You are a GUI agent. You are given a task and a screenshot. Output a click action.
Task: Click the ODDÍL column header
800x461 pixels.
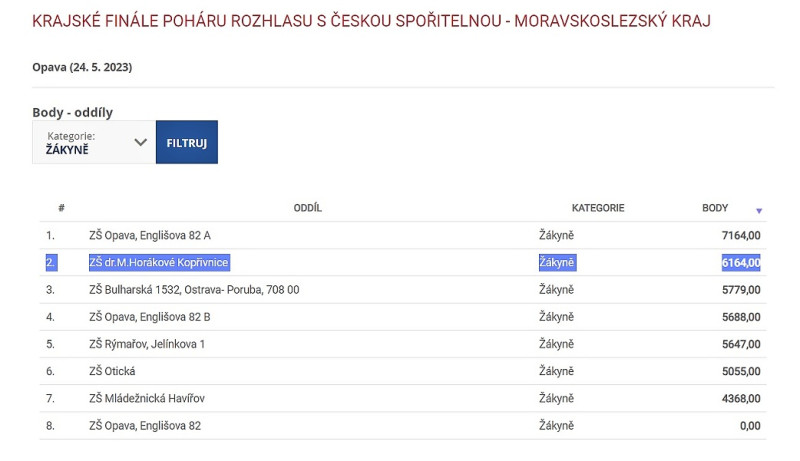pyautogui.click(x=308, y=208)
